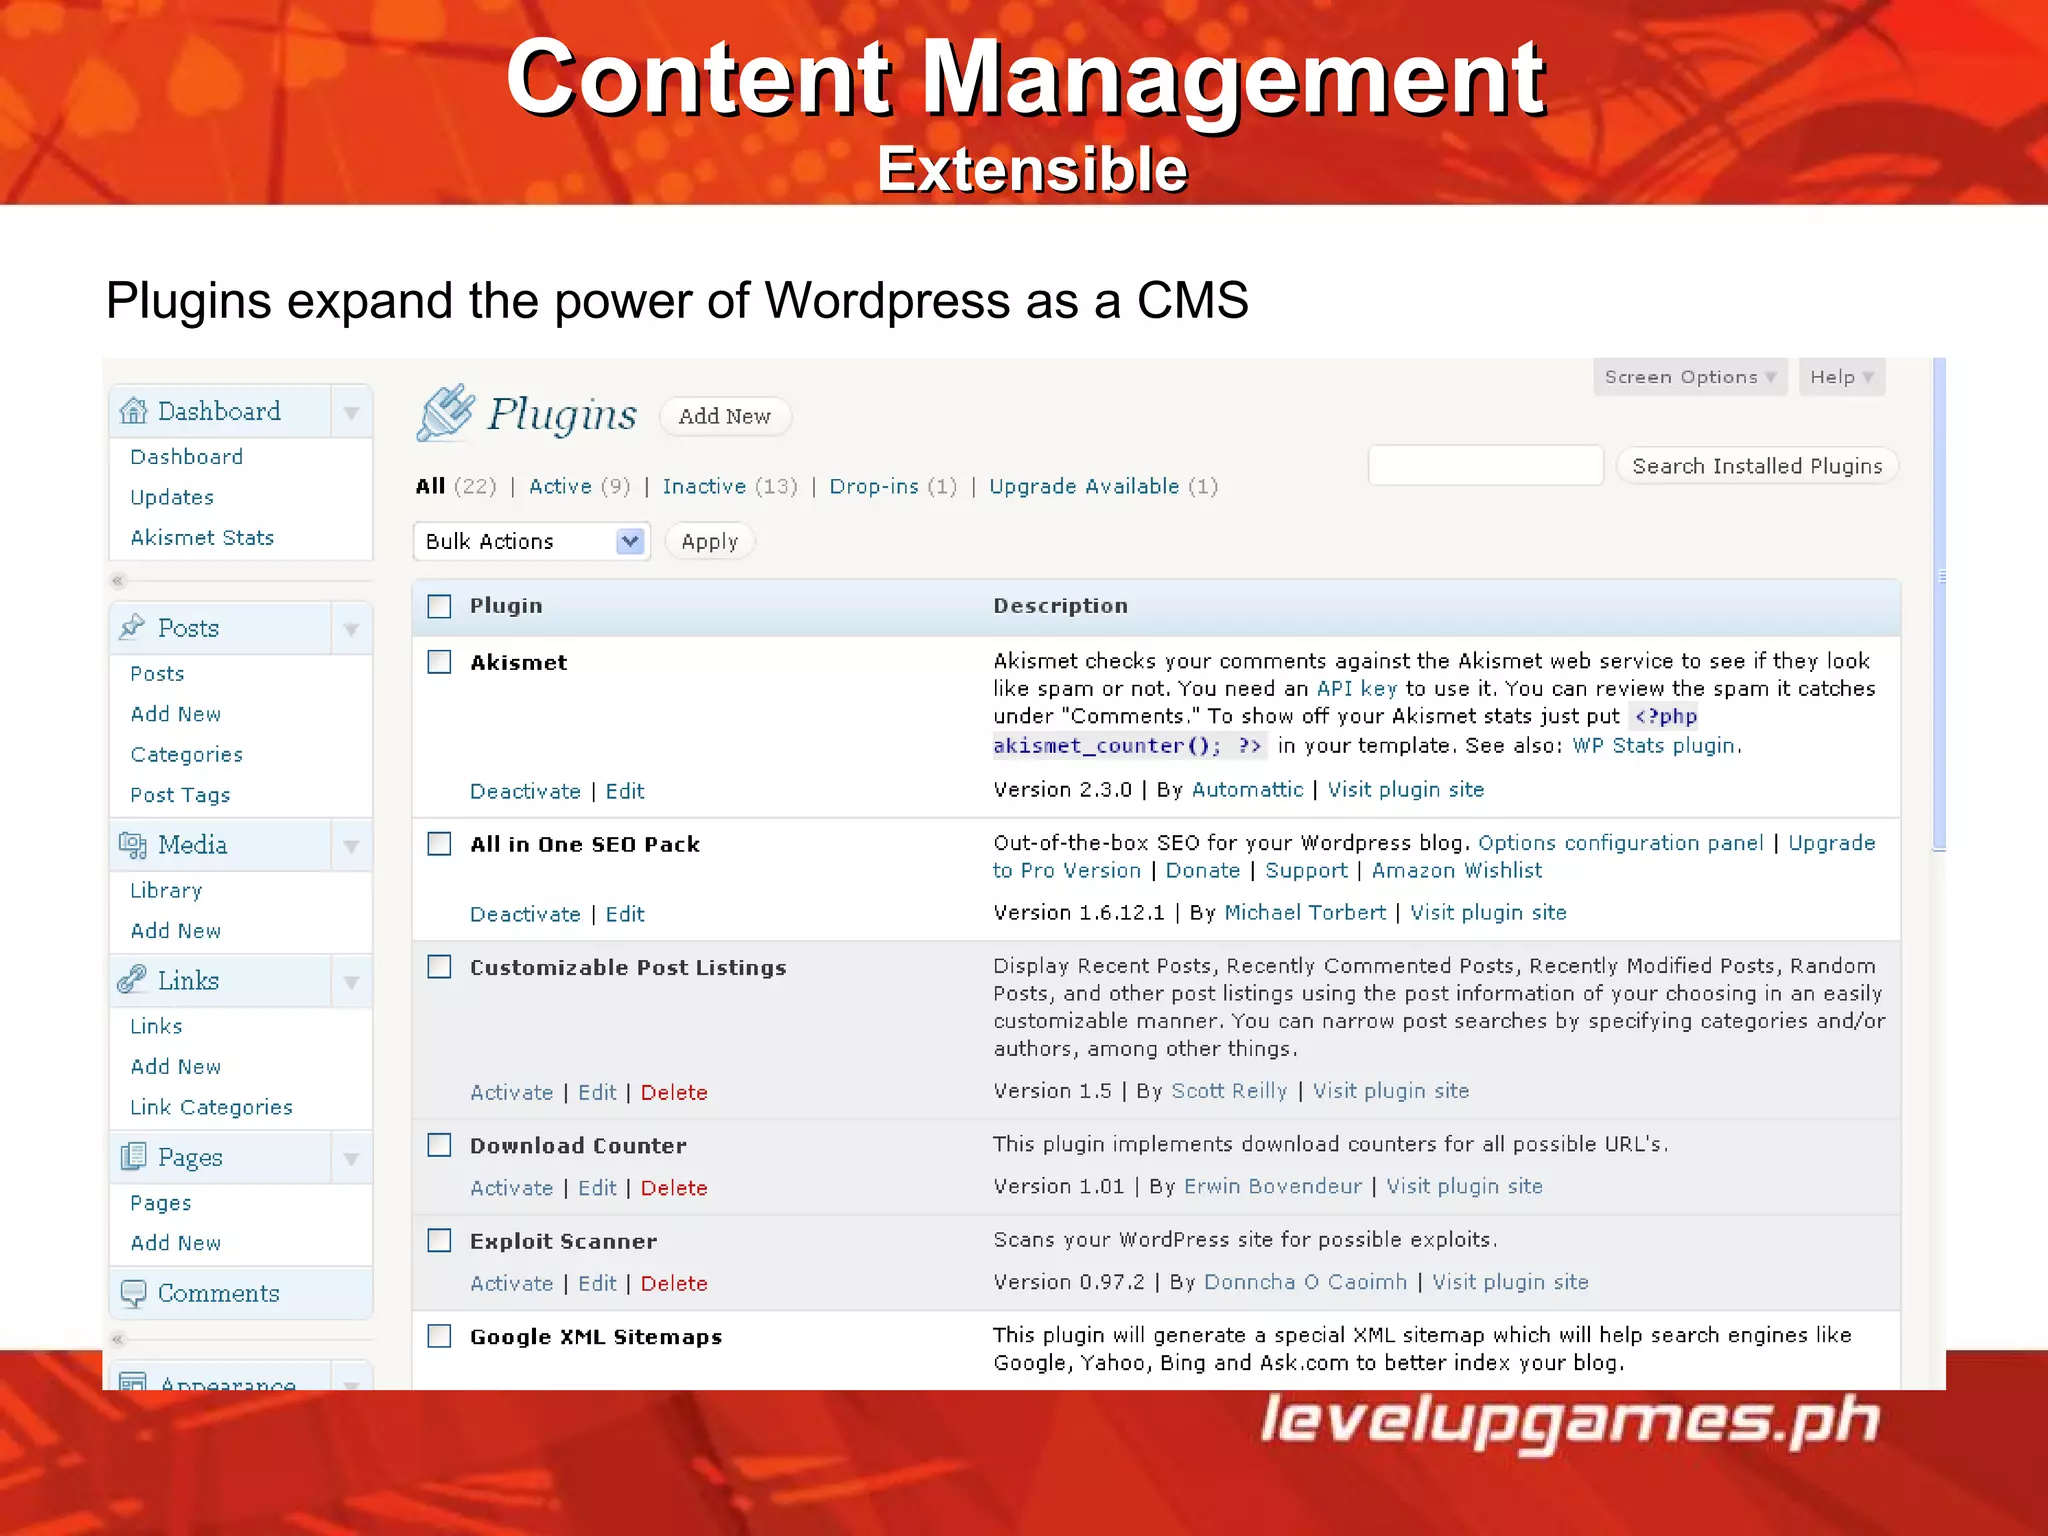Screen dimensions: 2048x1536
Task: Click the Donncha O Caoimh author link
Action: tap(1305, 1282)
